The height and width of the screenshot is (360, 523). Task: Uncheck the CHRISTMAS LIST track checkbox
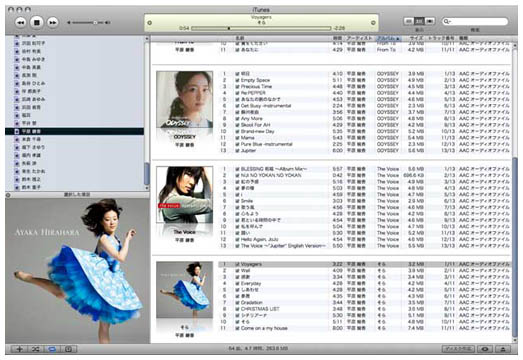click(237, 309)
